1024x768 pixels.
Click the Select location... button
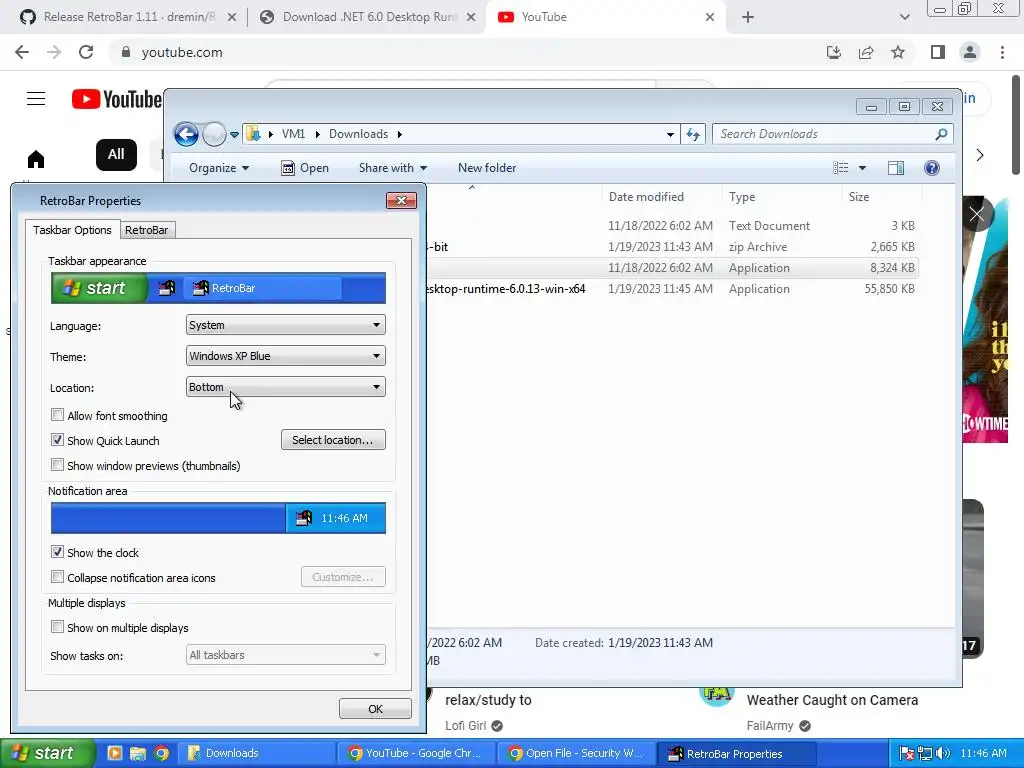(333, 440)
